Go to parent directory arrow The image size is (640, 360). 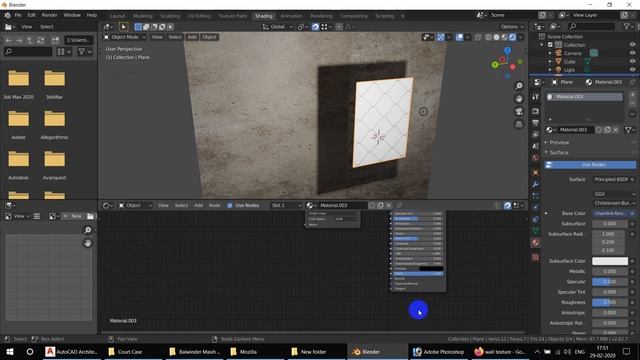[x=30, y=40]
